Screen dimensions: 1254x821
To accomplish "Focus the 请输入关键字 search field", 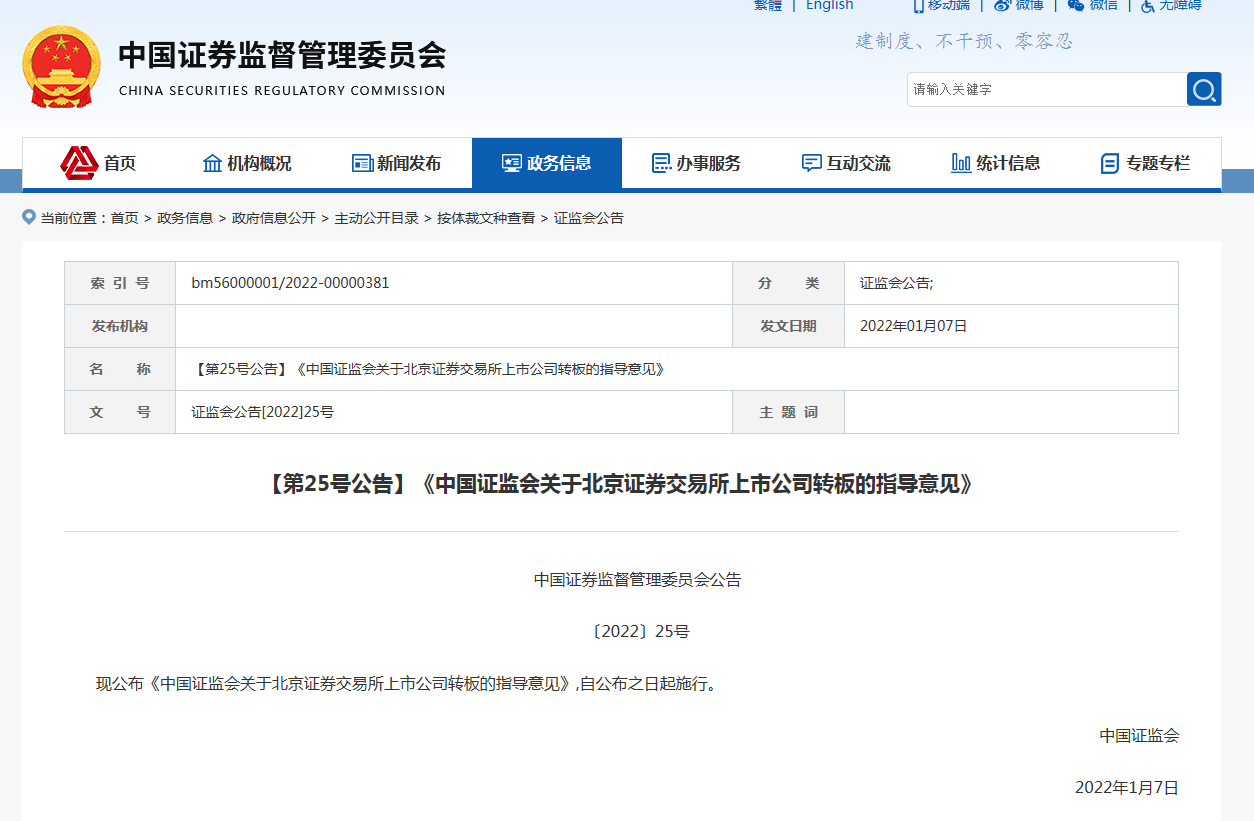I will [x=1047, y=89].
